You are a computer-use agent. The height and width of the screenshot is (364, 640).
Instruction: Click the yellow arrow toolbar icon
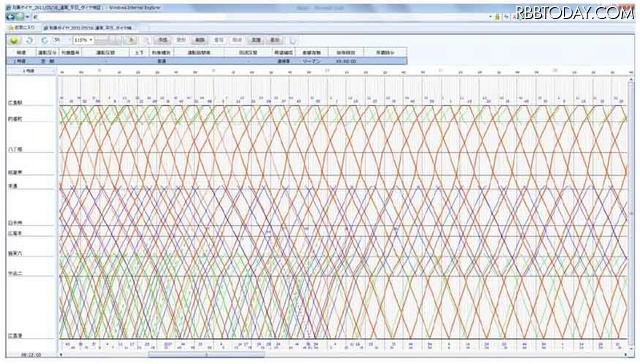coord(131,40)
